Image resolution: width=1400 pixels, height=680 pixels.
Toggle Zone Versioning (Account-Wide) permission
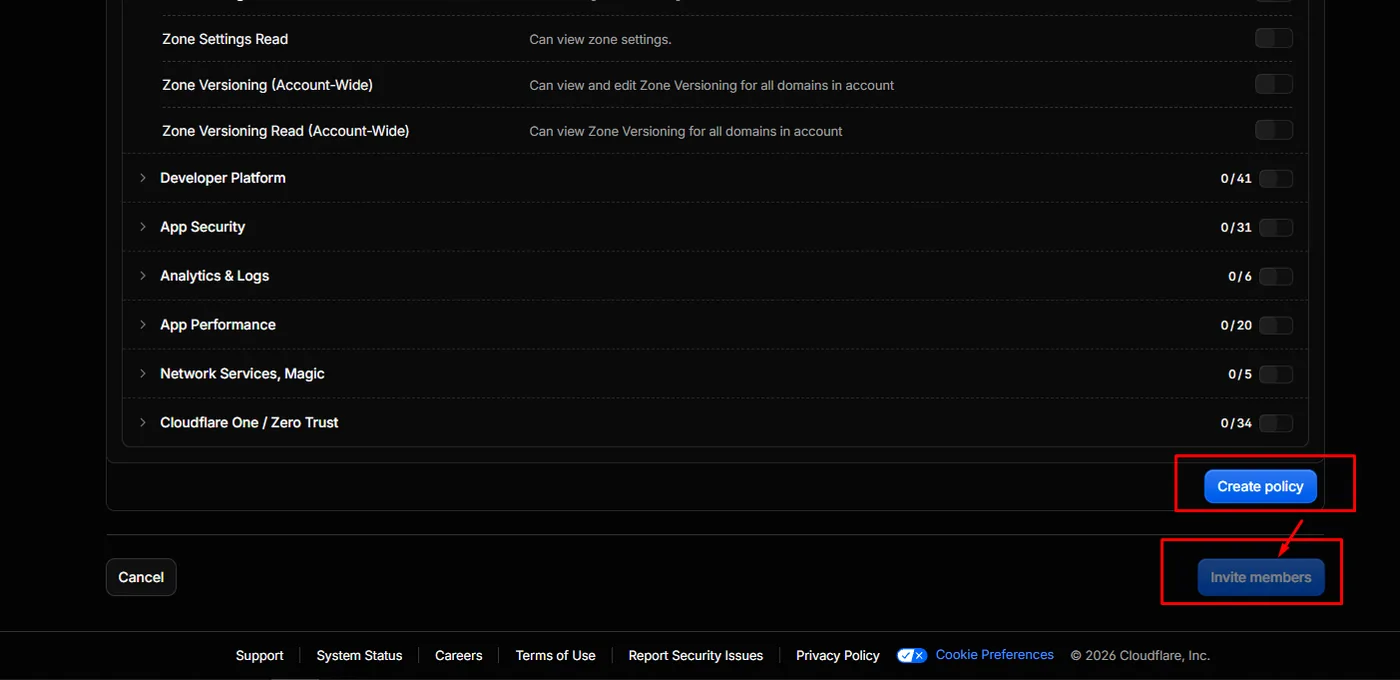pyautogui.click(x=1274, y=85)
